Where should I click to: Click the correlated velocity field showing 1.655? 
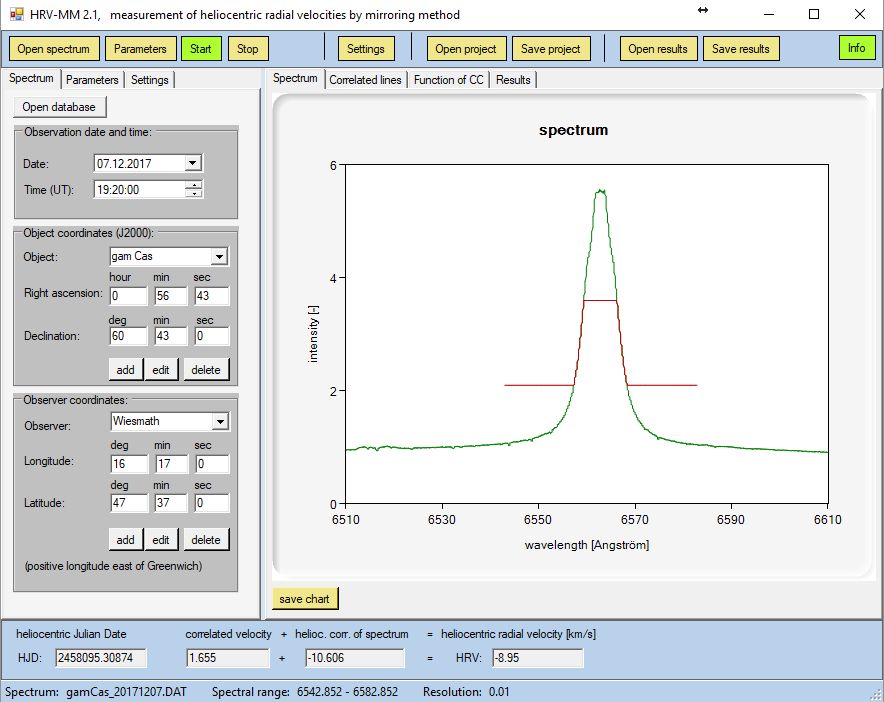click(228, 658)
